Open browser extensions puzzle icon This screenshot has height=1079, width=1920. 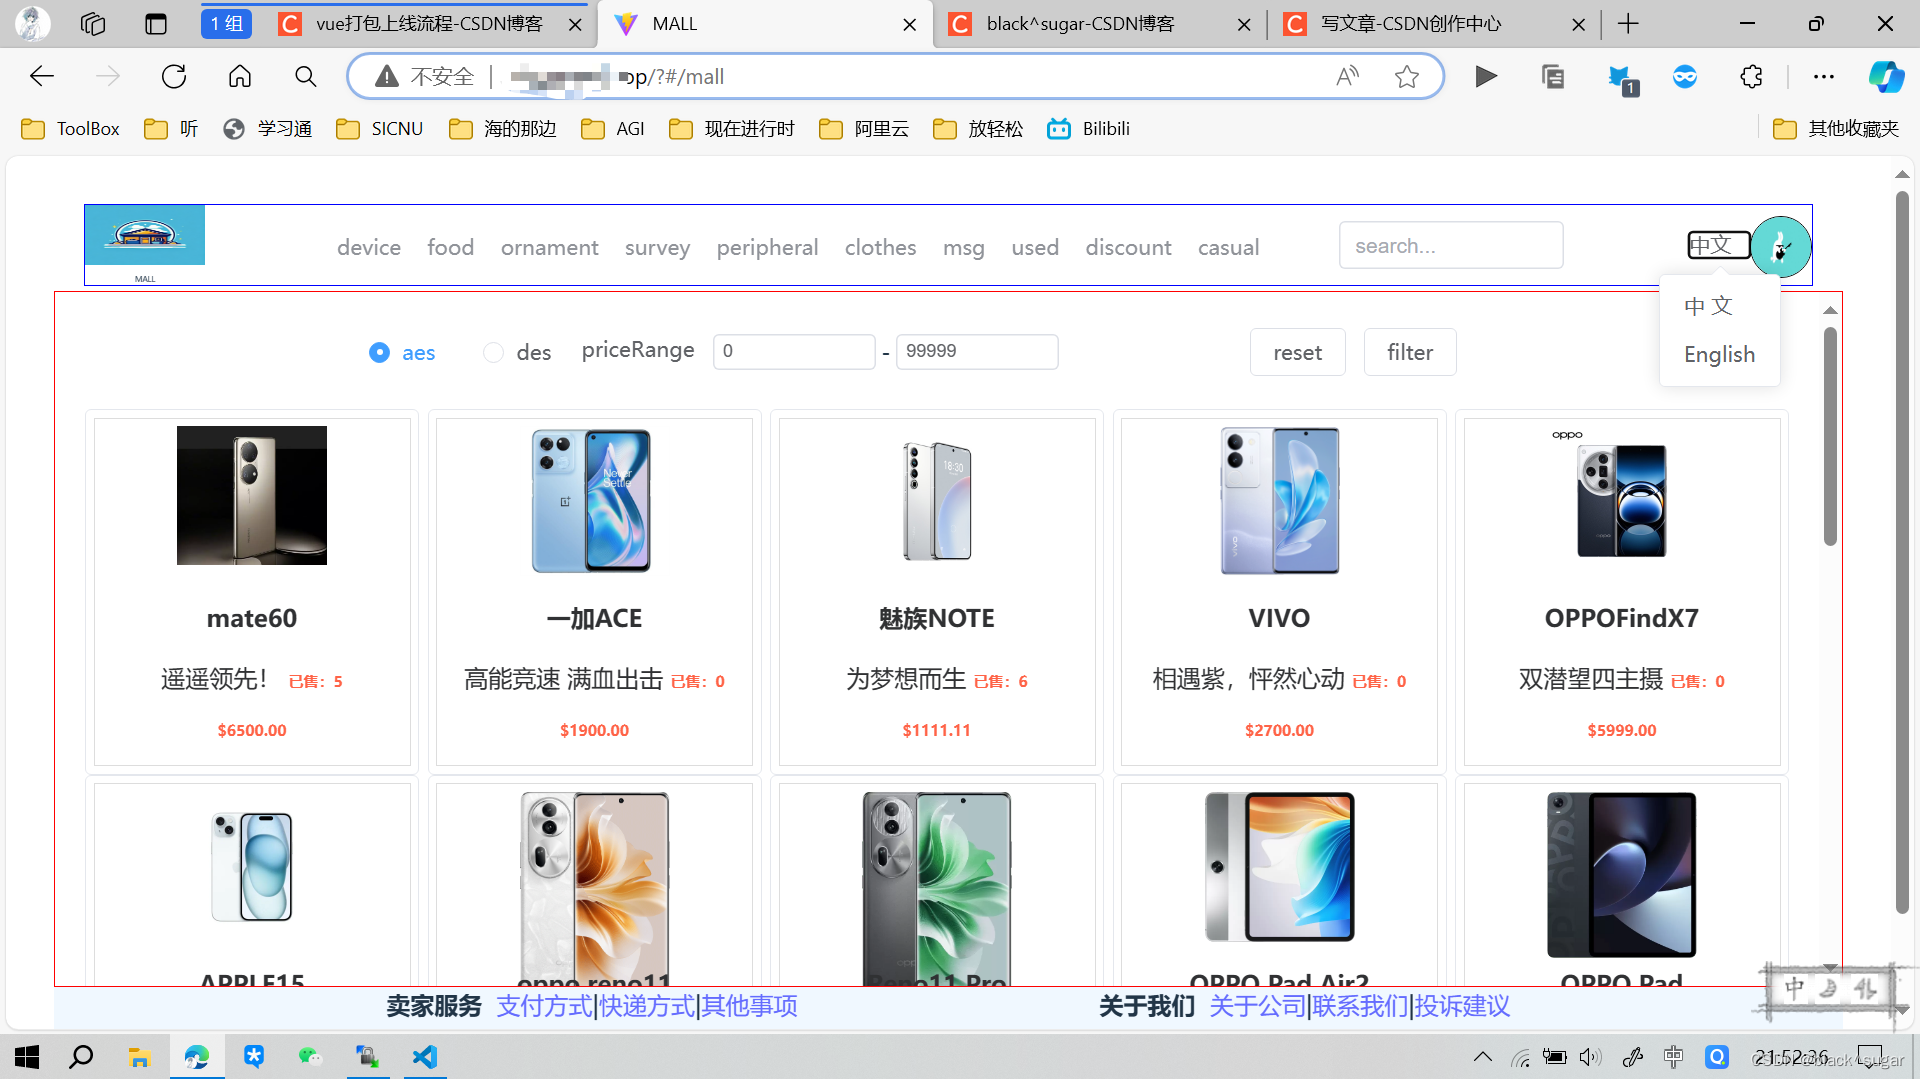pos(1751,76)
